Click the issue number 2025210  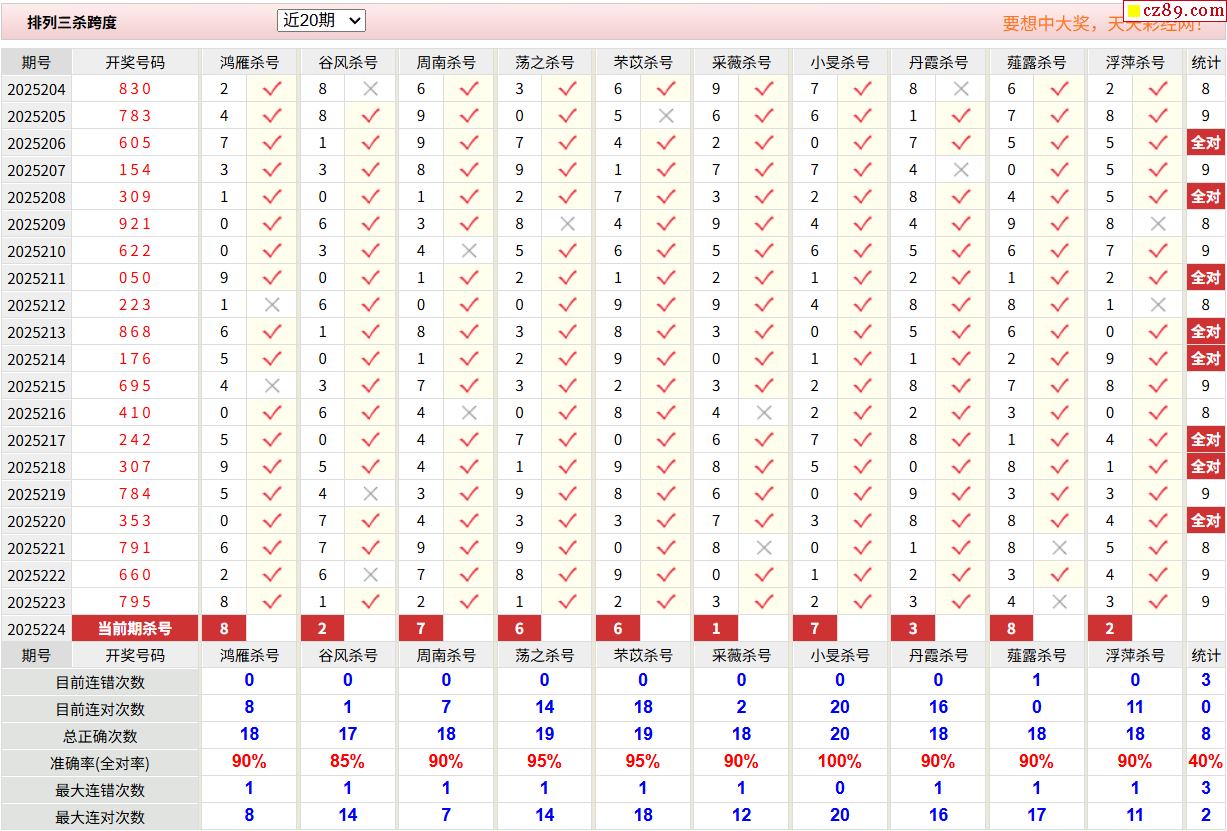click(x=36, y=251)
